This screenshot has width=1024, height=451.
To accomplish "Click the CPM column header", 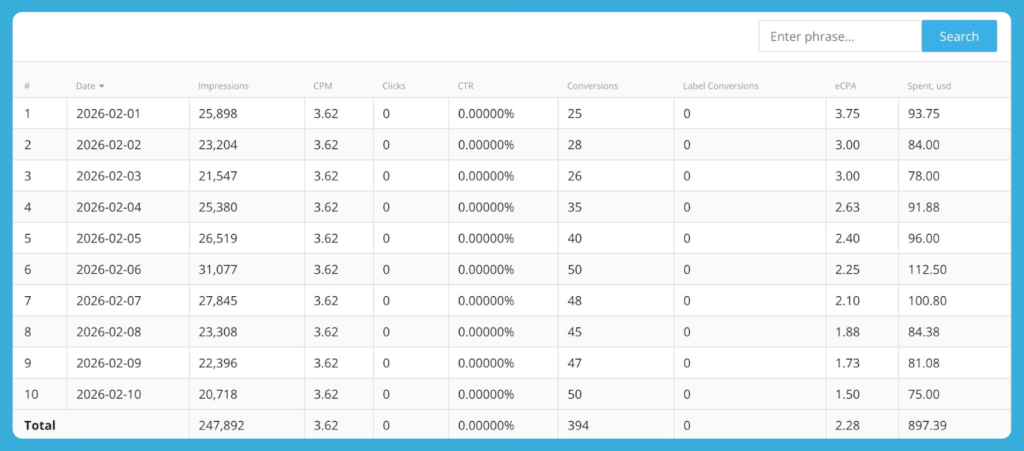I will [323, 86].
